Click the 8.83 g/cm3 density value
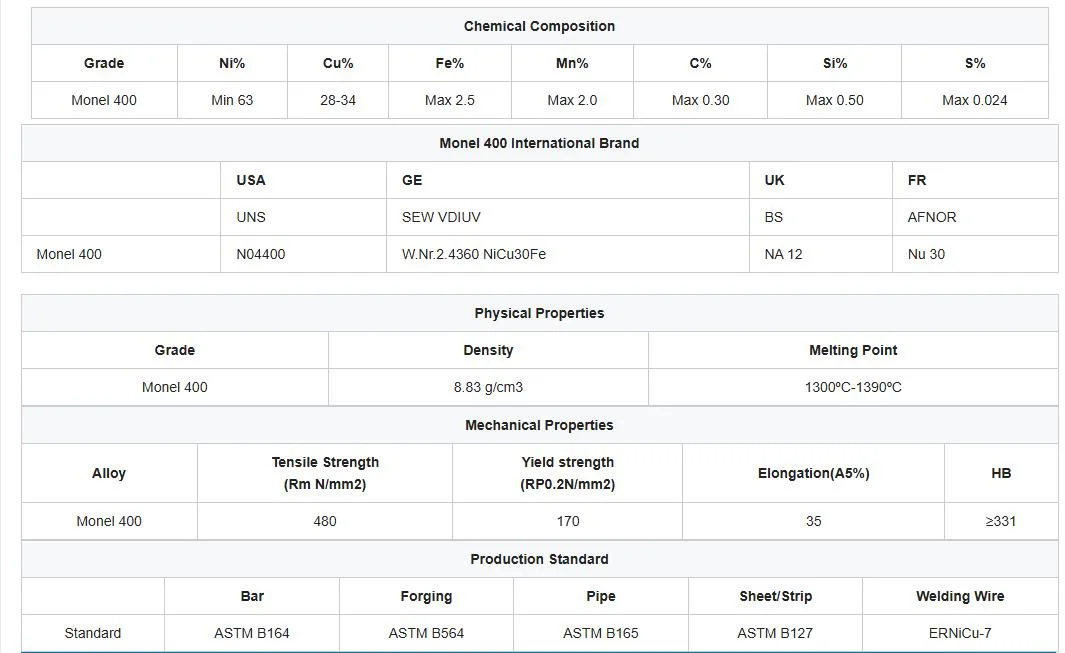 488,387
